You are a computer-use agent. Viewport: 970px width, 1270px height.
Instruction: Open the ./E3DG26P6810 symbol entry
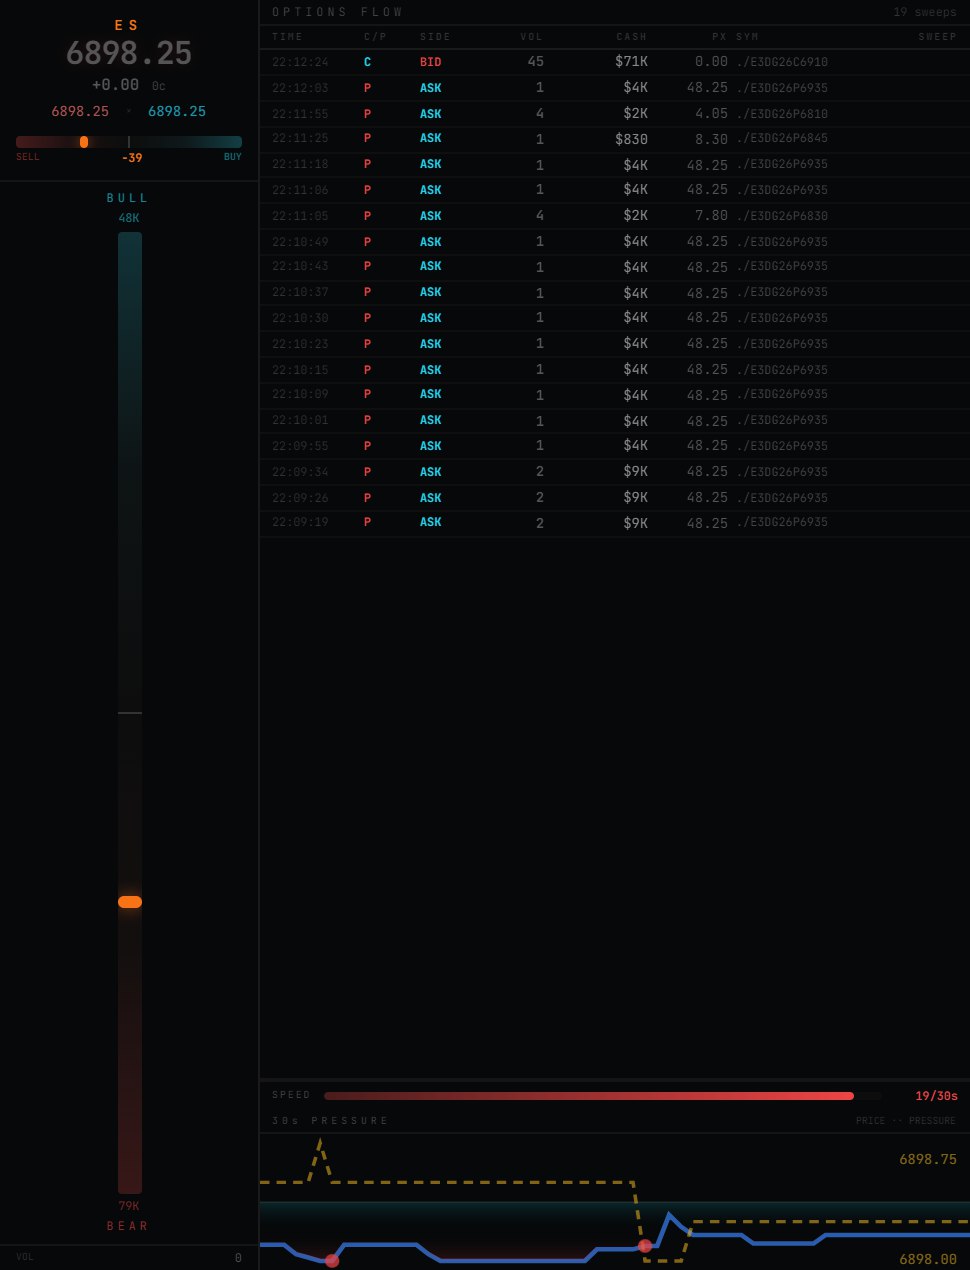782,114
